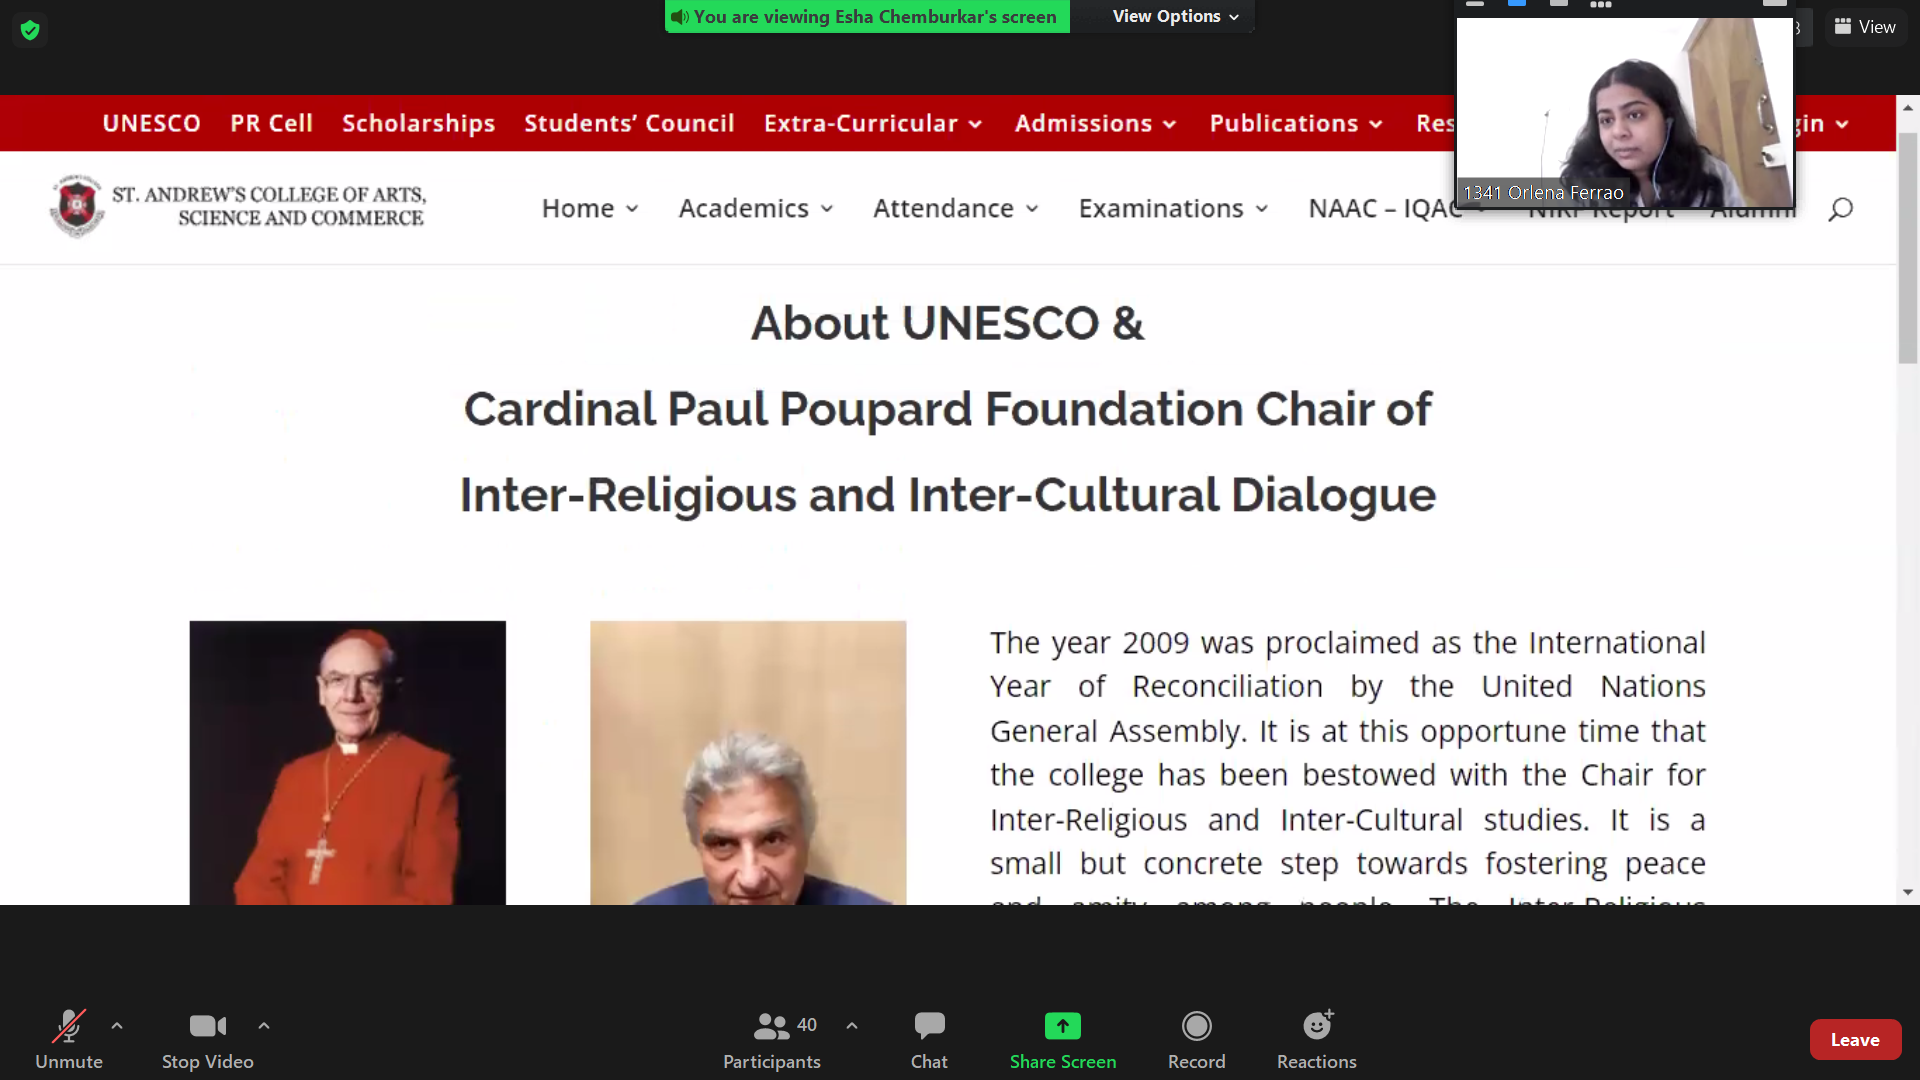Open the NAAC – IQAC menu
Screen dimensions: 1920x1080
coord(1385,208)
